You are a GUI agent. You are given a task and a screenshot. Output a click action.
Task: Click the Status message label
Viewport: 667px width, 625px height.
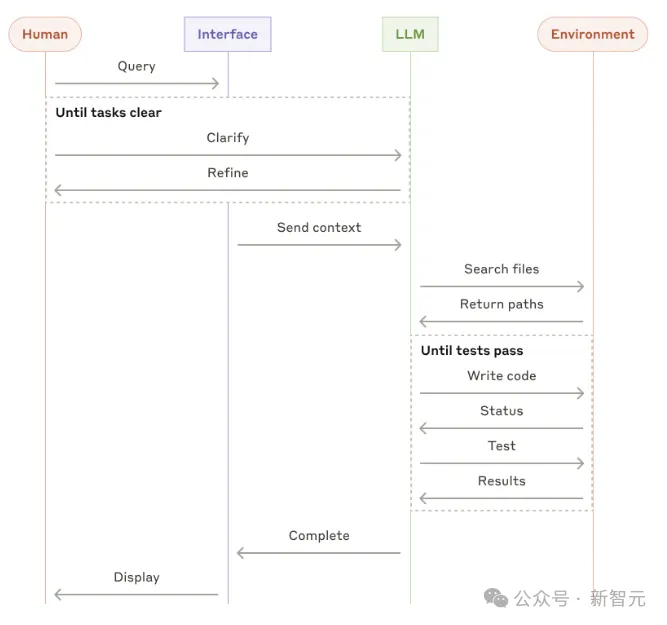point(502,411)
